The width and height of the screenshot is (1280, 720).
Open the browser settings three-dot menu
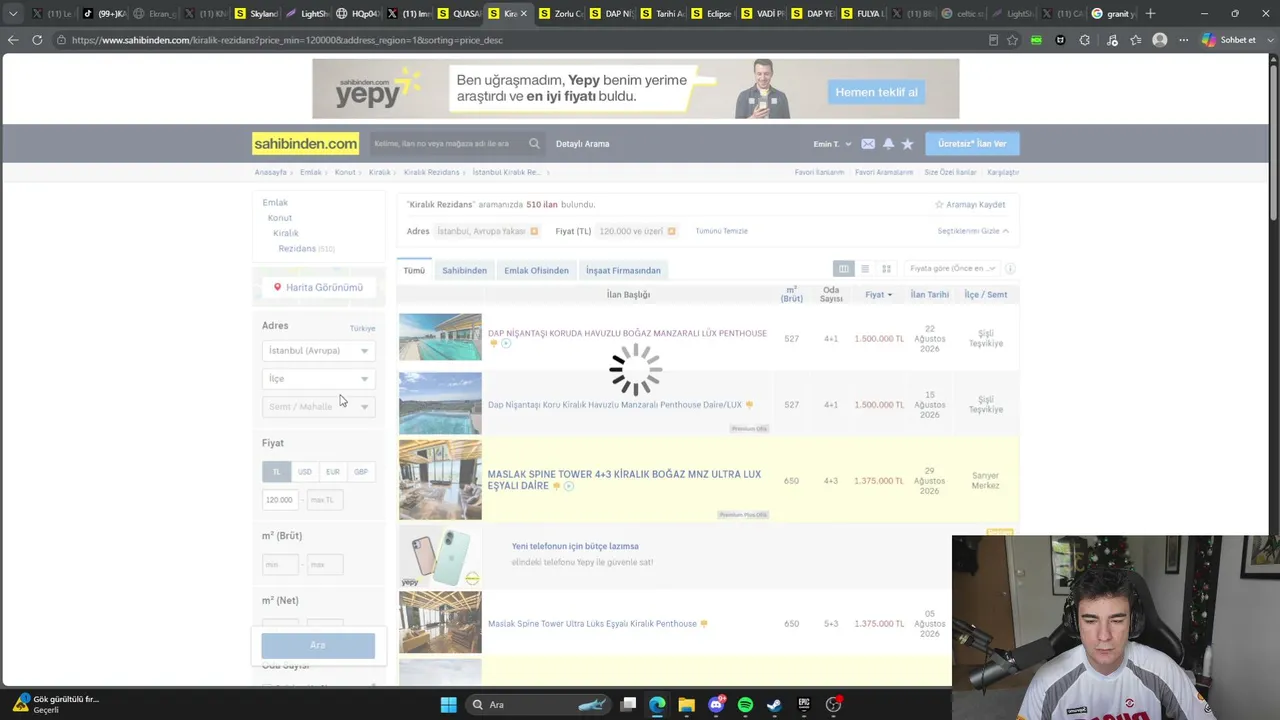pyautogui.click(x=1184, y=40)
